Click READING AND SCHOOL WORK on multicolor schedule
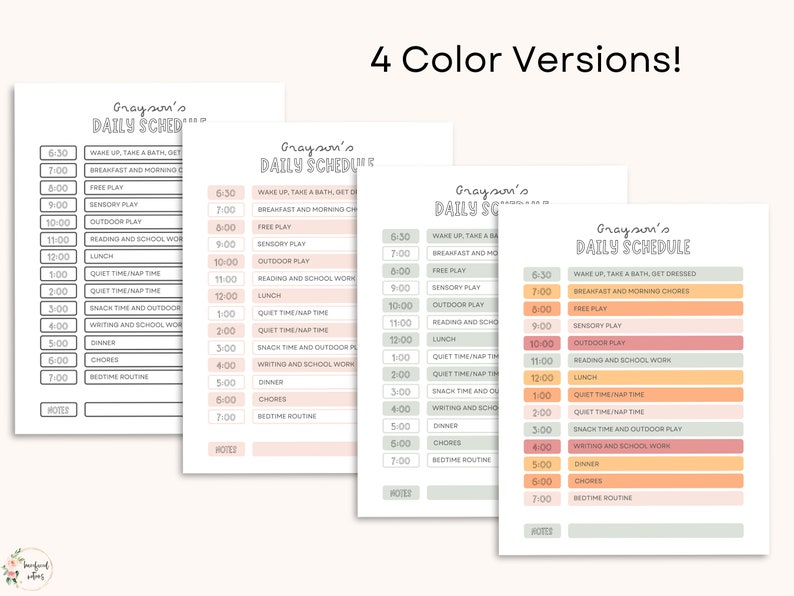The image size is (794, 596). [x=655, y=360]
